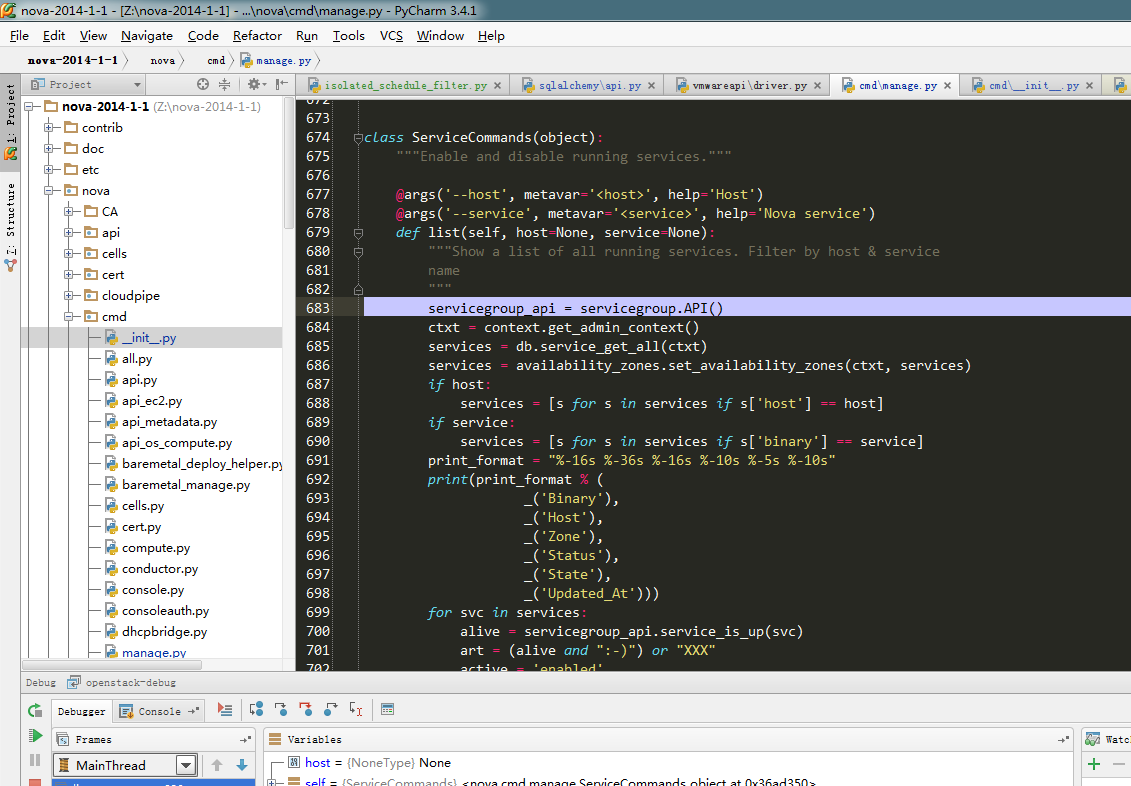Open the Navigate menu
This screenshot has width=1131, height=786.
point(146,35)
